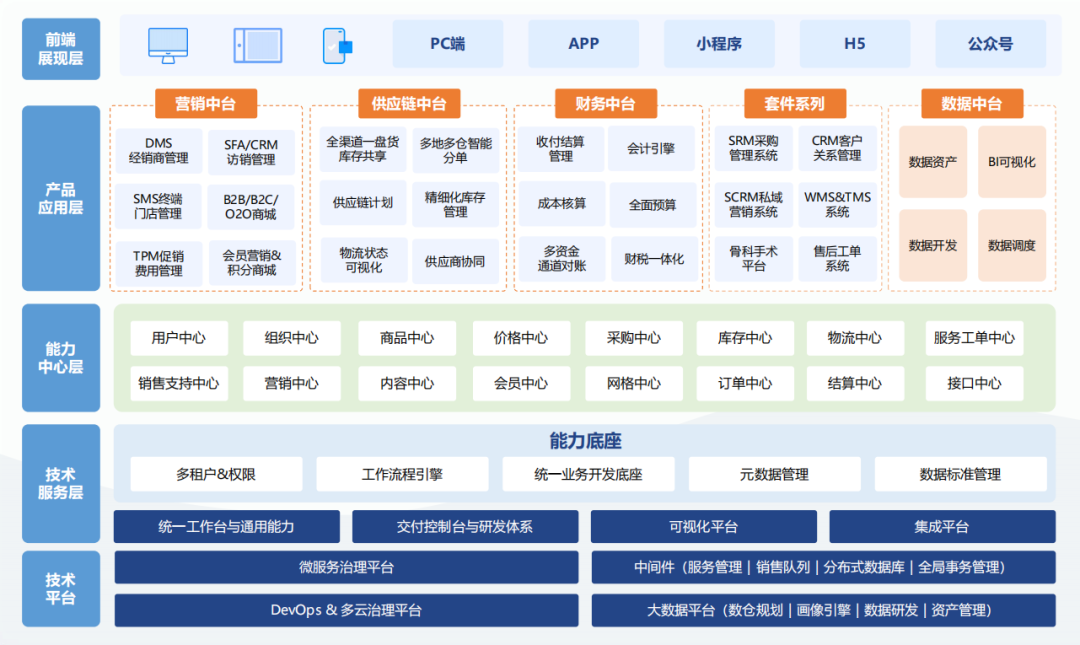The width and height of the screenshot is (1080, 645).
Task: Select the PC端 box
Action: pyautogui.click(x=448, y=44)
